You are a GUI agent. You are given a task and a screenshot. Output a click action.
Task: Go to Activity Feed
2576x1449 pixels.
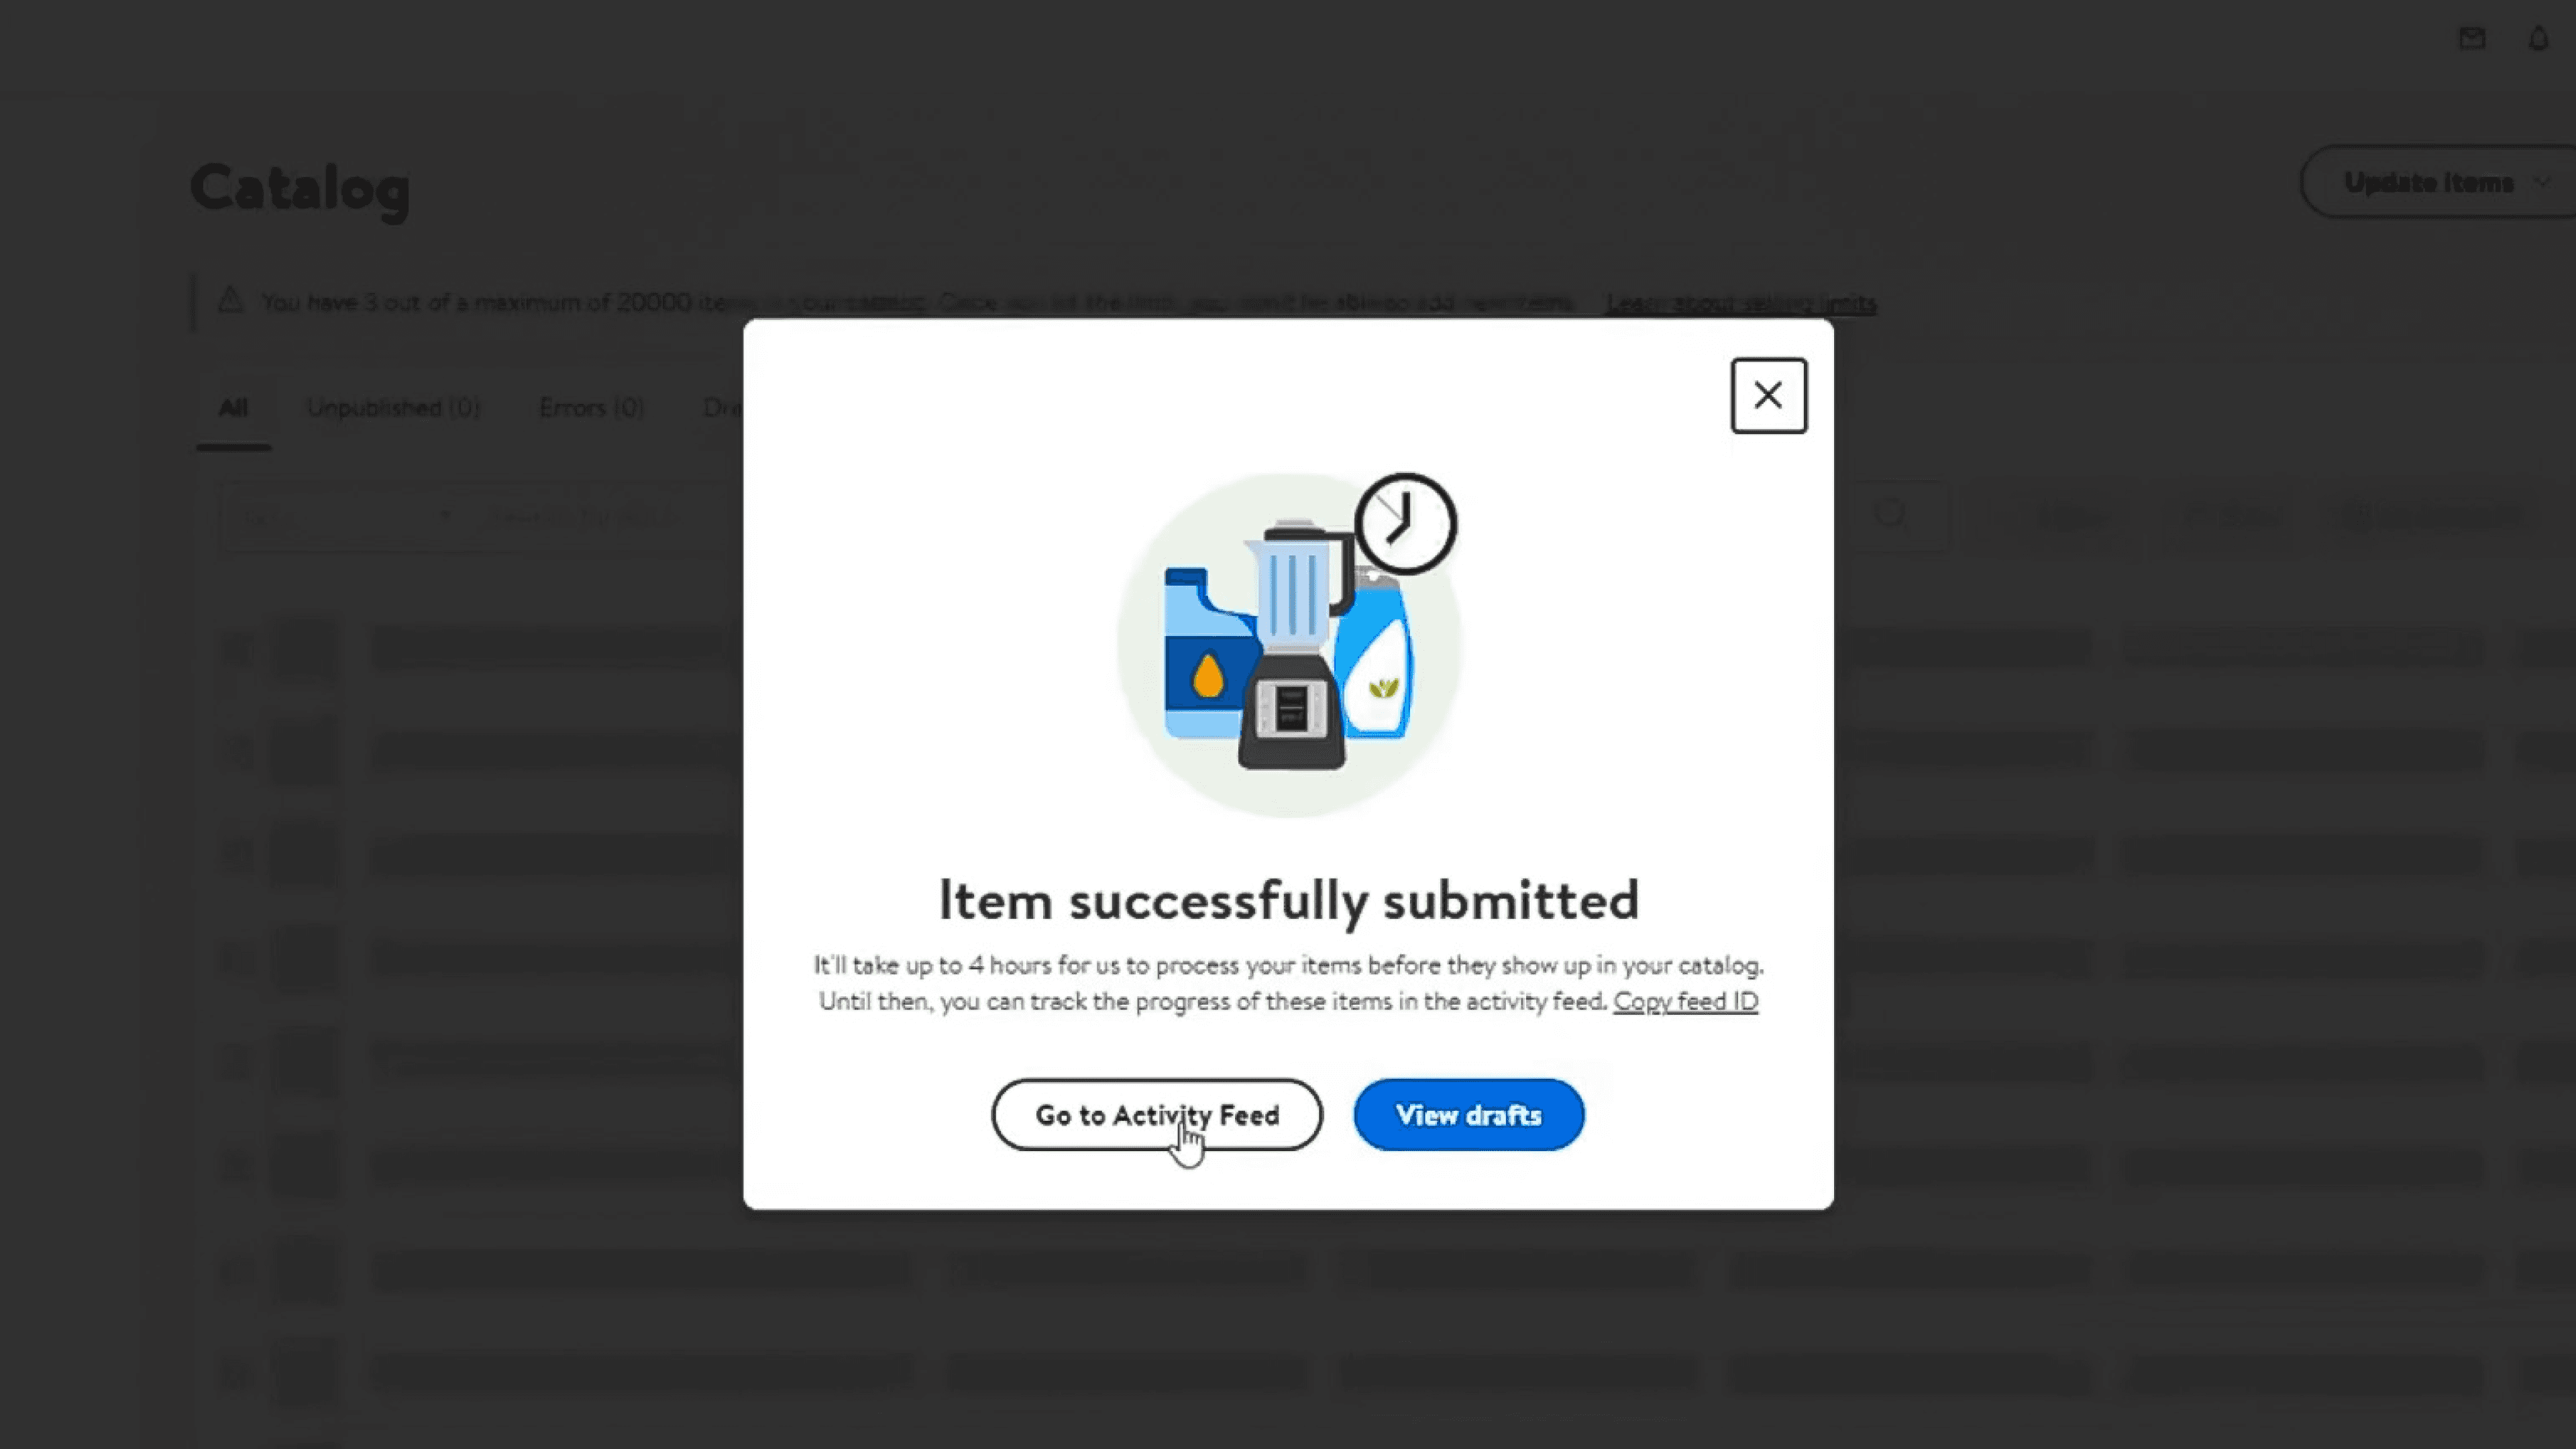coord(1157,1115)
